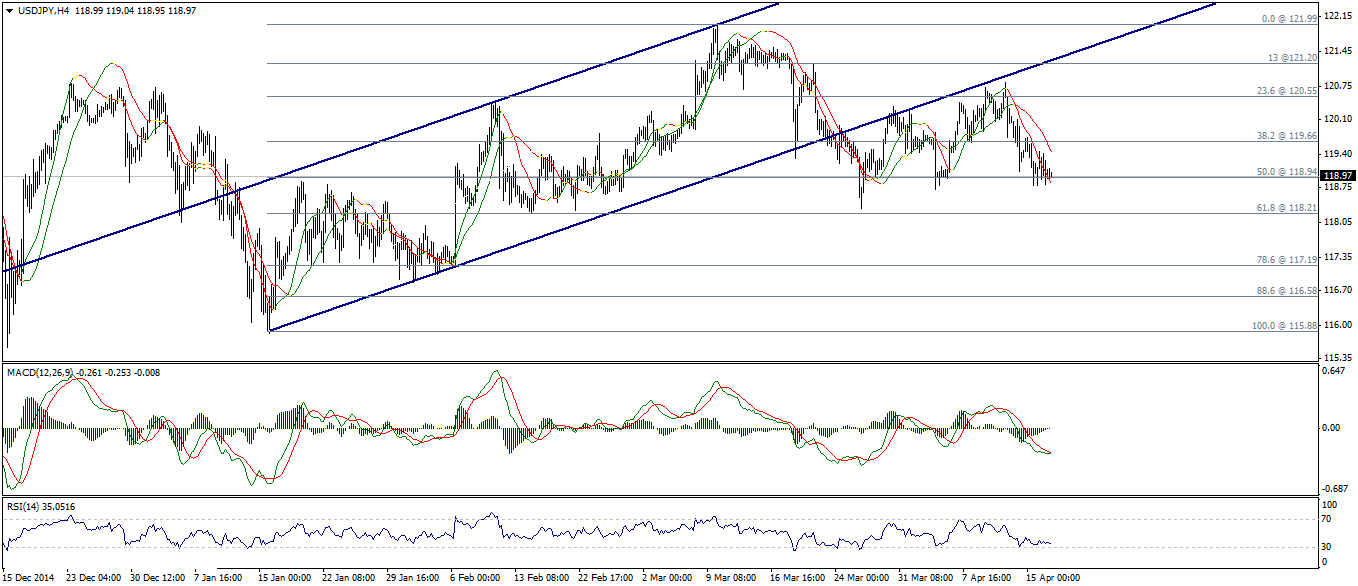The height and width of the screenshot is (586, 1358).
Task: Click the current price tag 118.97 on axis
Action: [x=1338, y=176]
